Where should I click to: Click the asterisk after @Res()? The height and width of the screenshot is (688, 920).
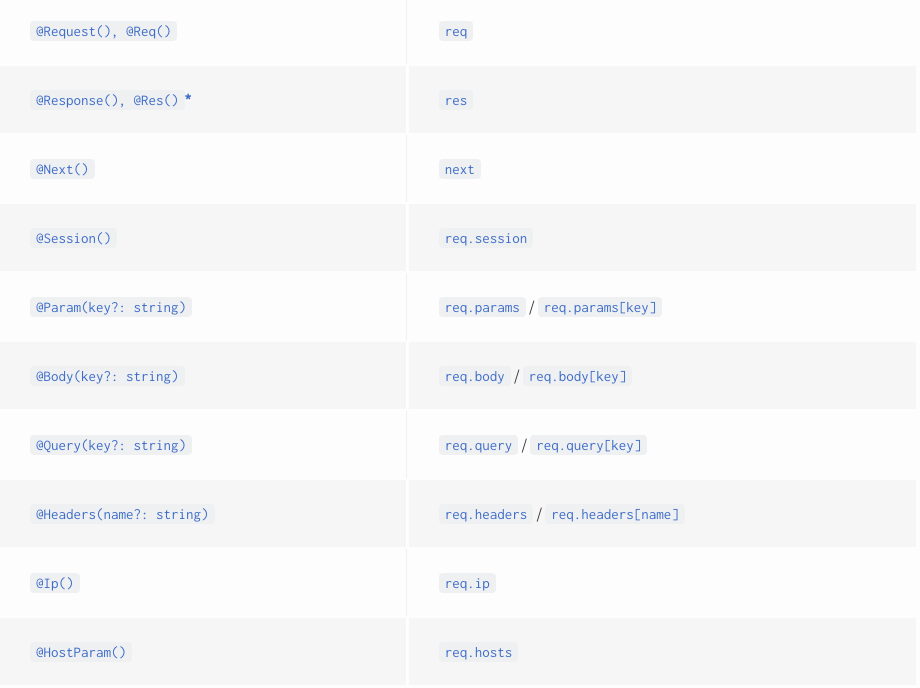pos(188,97)
